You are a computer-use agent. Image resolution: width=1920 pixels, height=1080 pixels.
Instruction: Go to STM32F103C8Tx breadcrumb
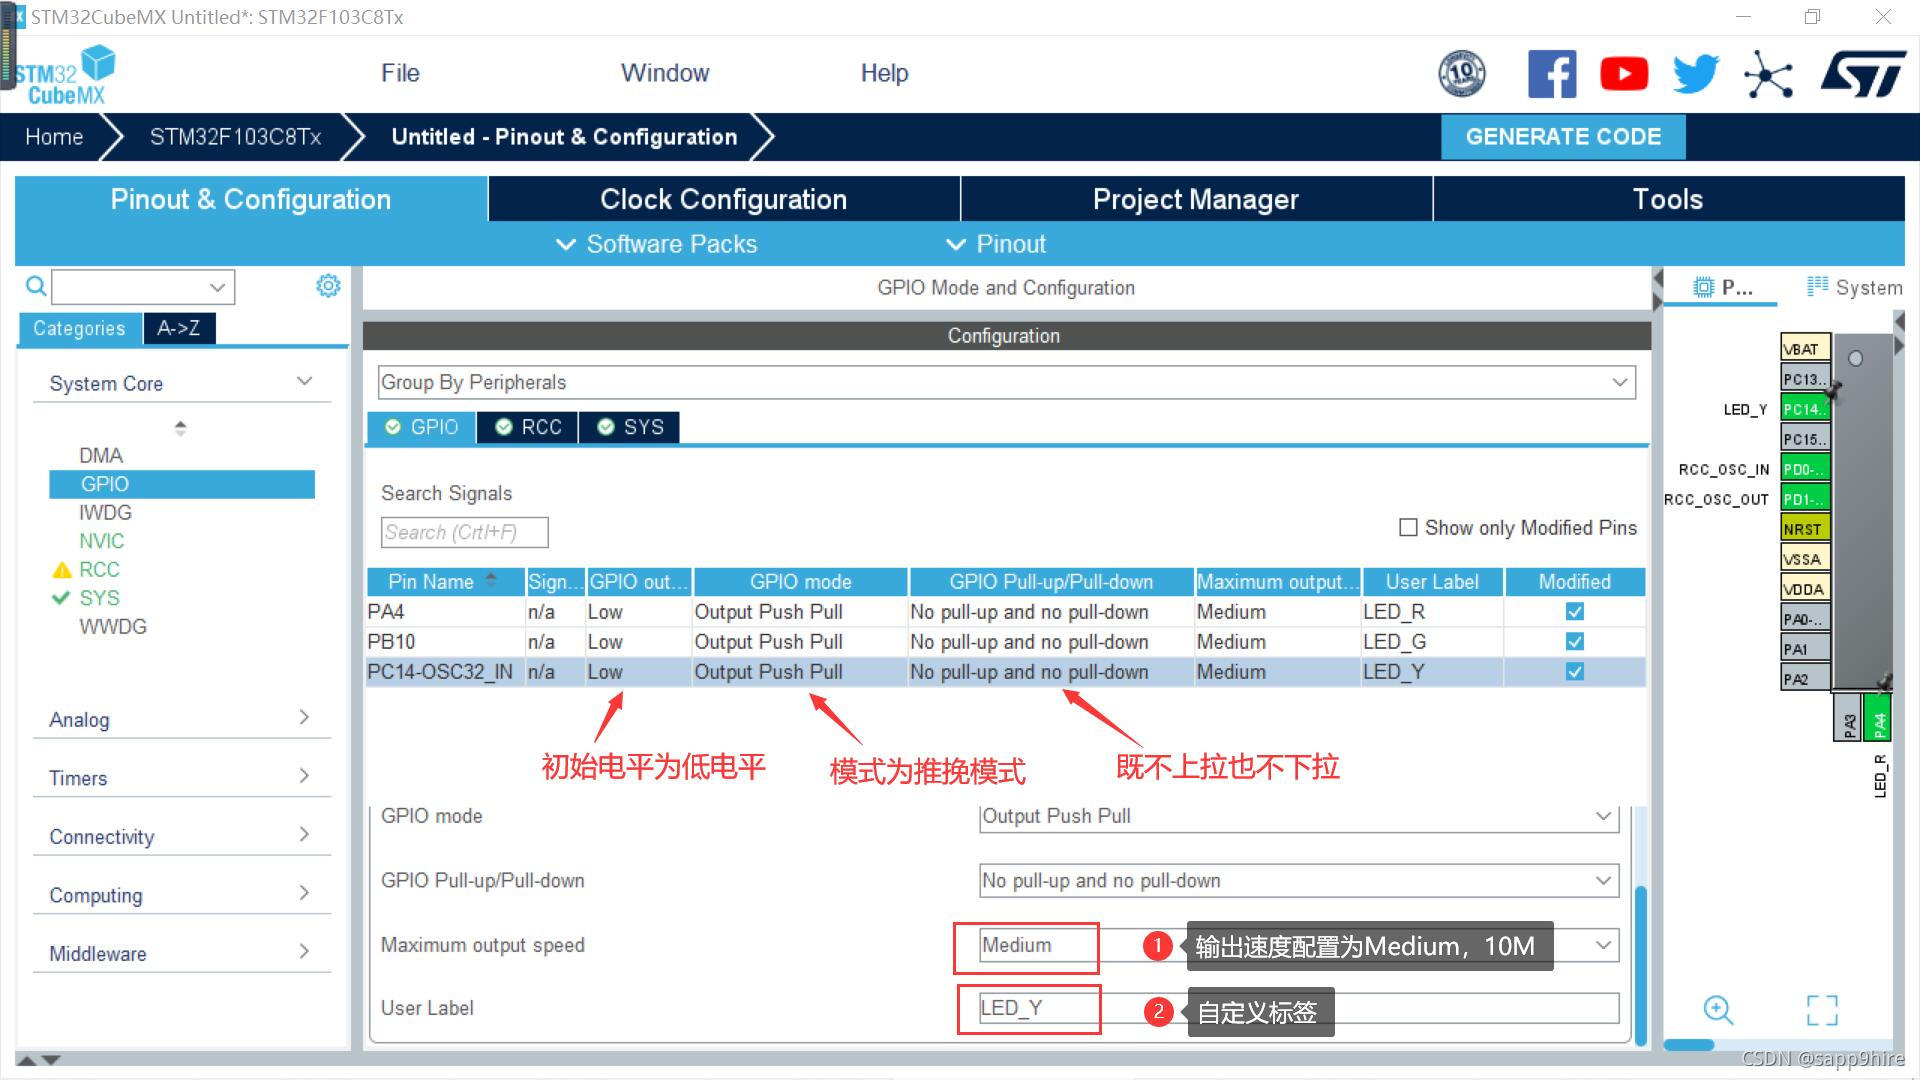click(x=235, y=137)
